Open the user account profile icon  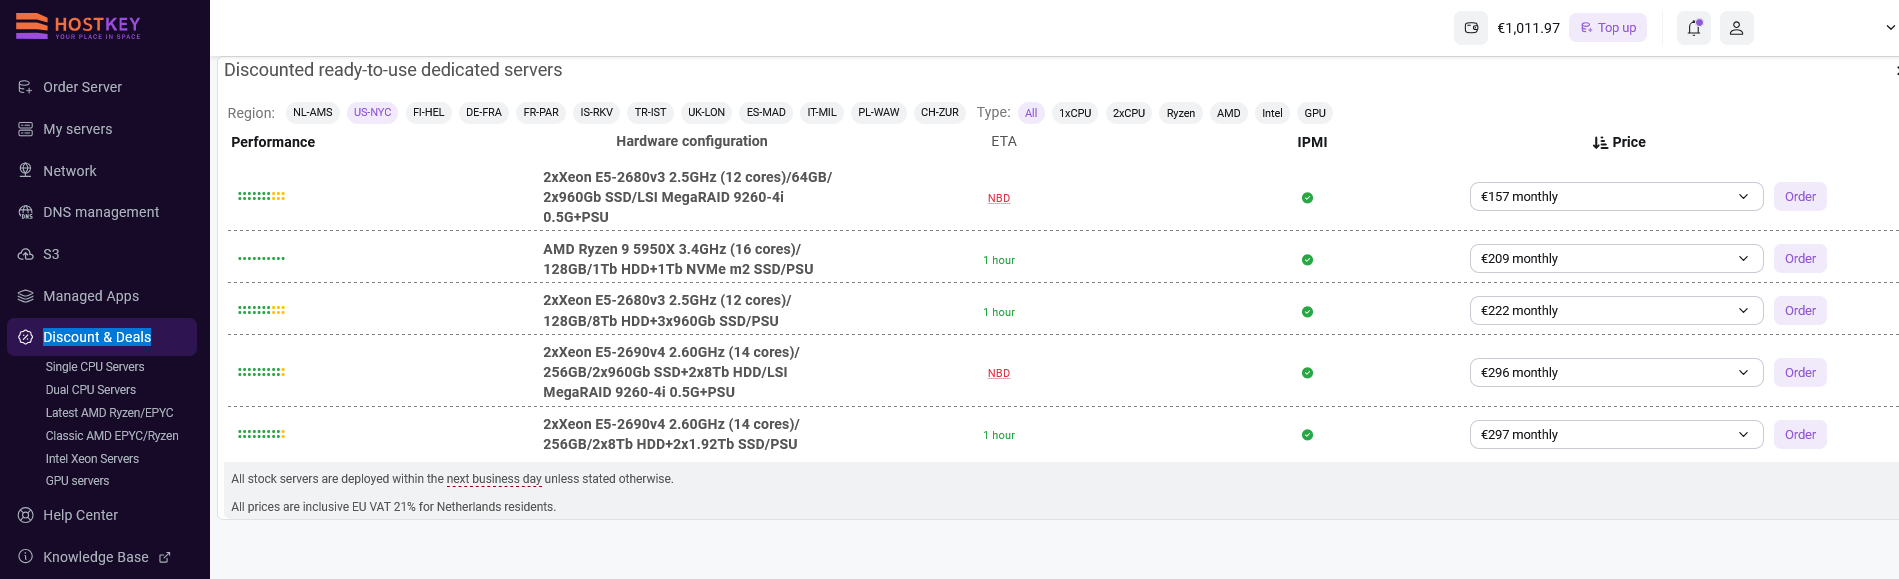(1736, 28)
